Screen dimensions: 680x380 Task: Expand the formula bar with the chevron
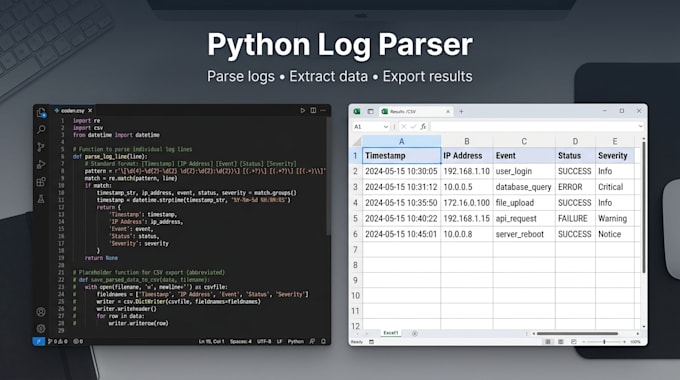point(641,127)
